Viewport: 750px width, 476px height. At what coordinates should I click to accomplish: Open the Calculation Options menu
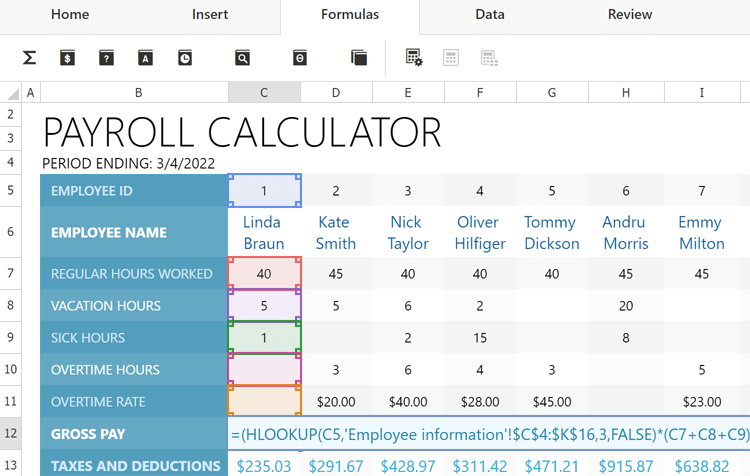414,58
